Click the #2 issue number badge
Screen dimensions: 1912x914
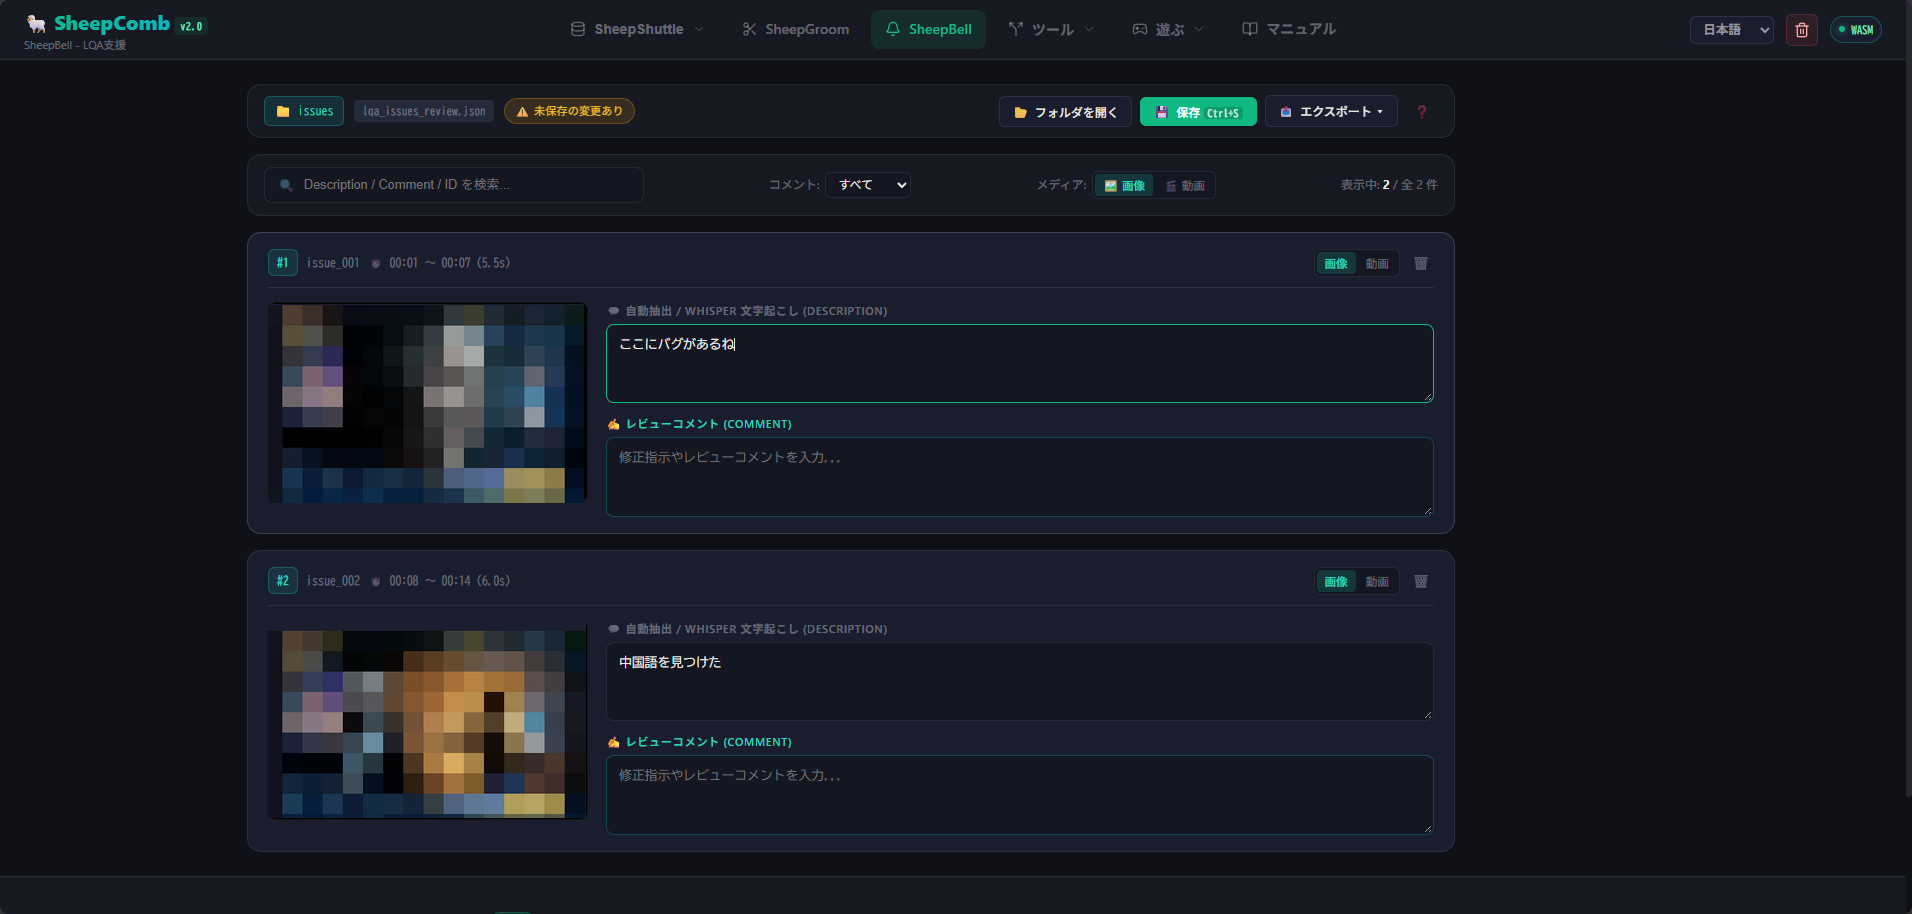point(282,581)
